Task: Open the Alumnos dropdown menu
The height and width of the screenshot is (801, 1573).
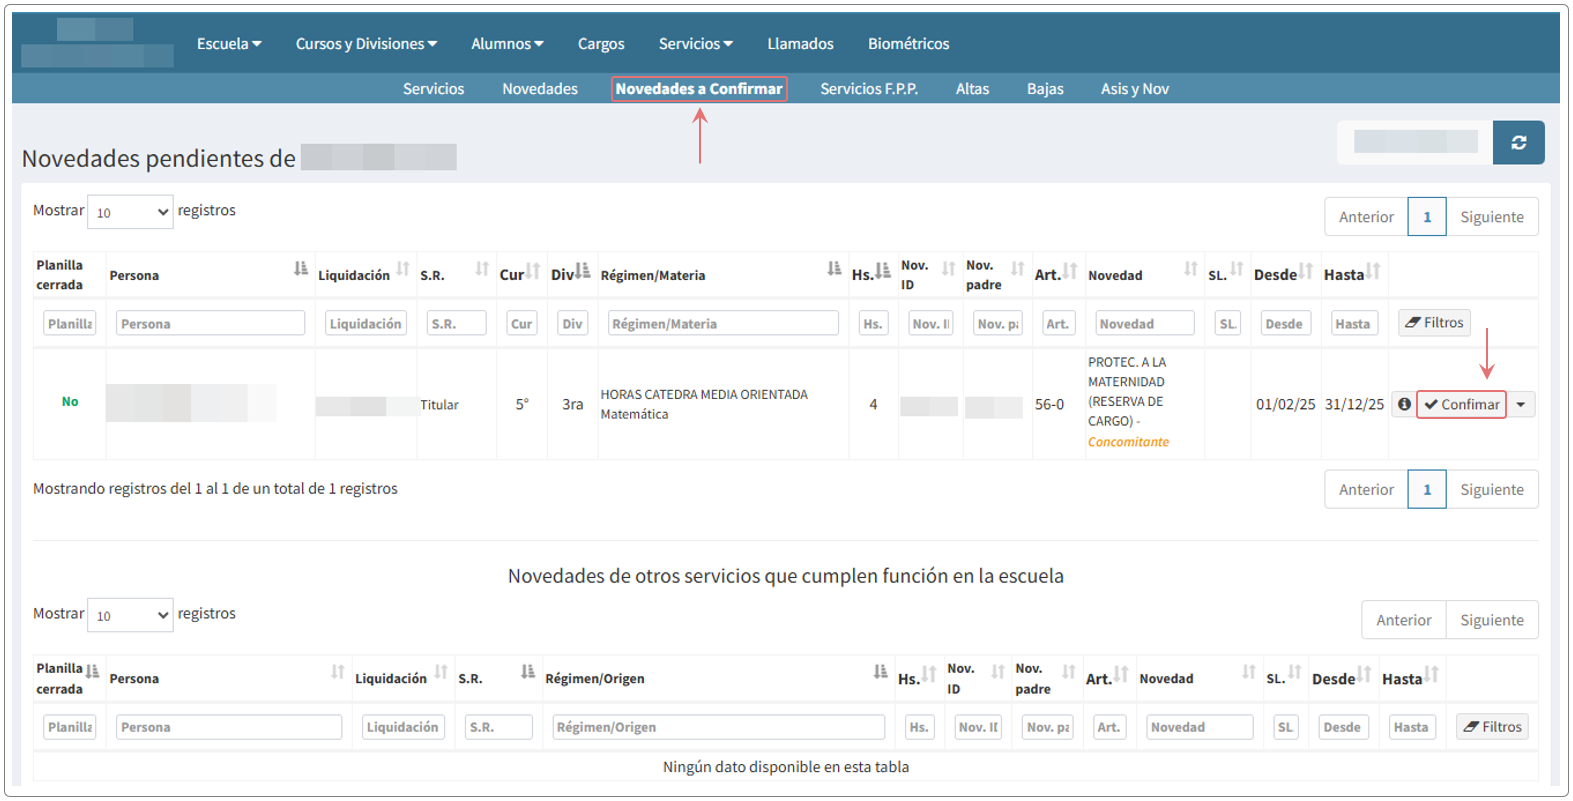Action: (507, 44)
